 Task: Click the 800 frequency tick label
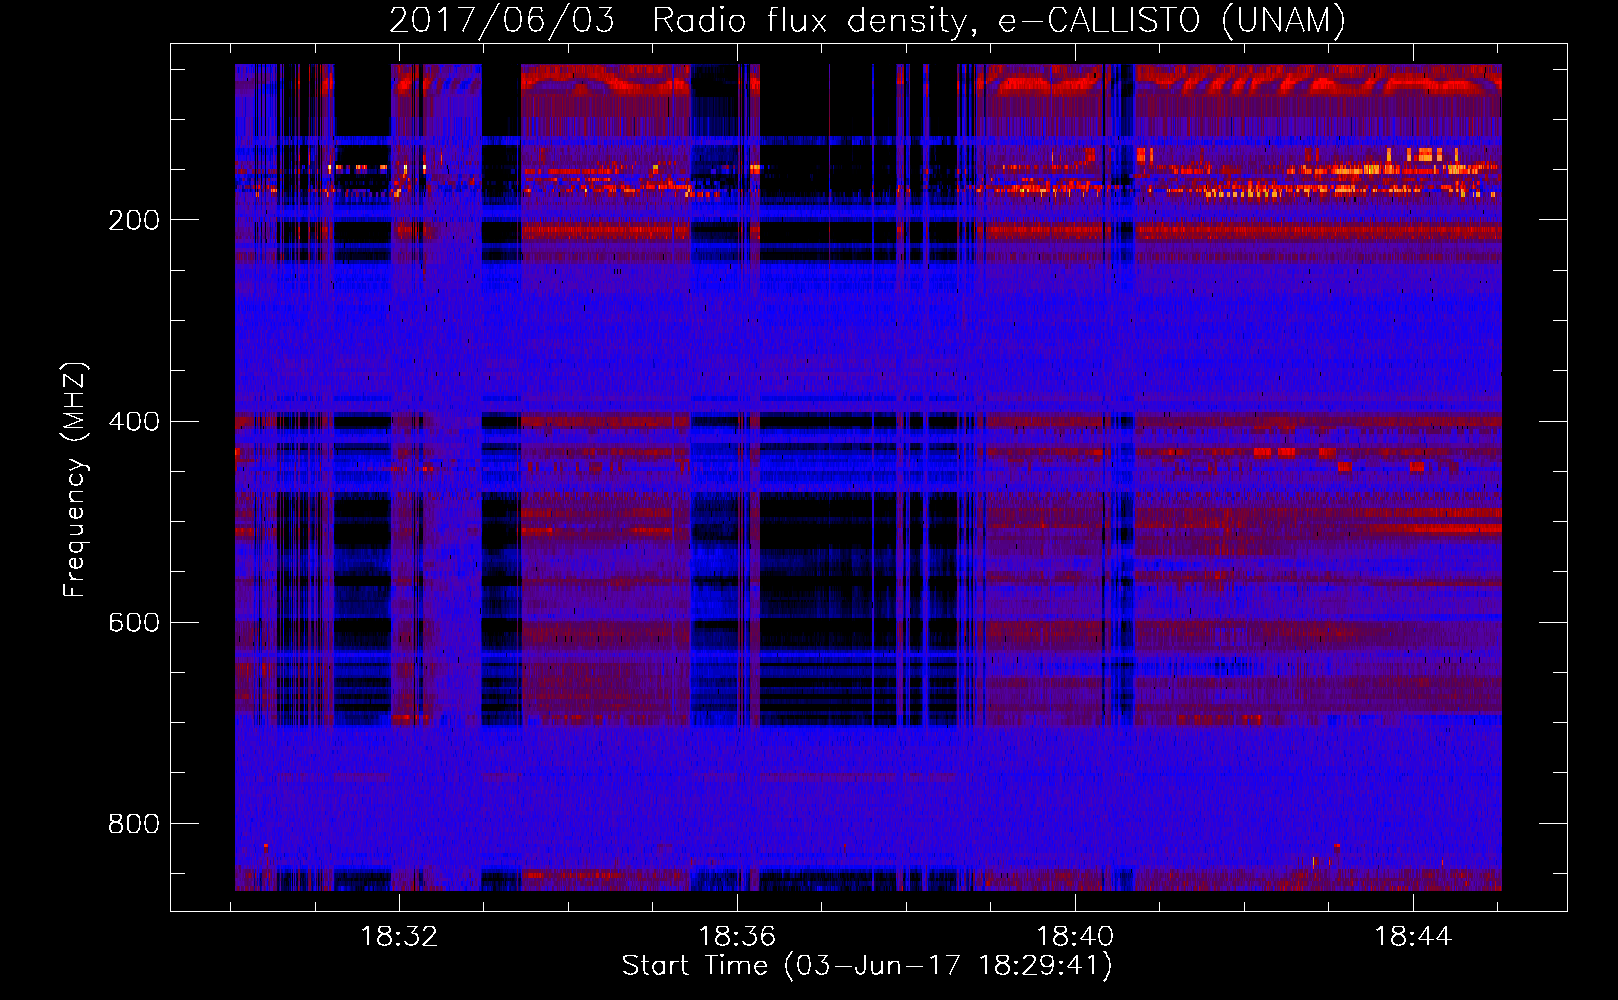click(x=134, y=824)
